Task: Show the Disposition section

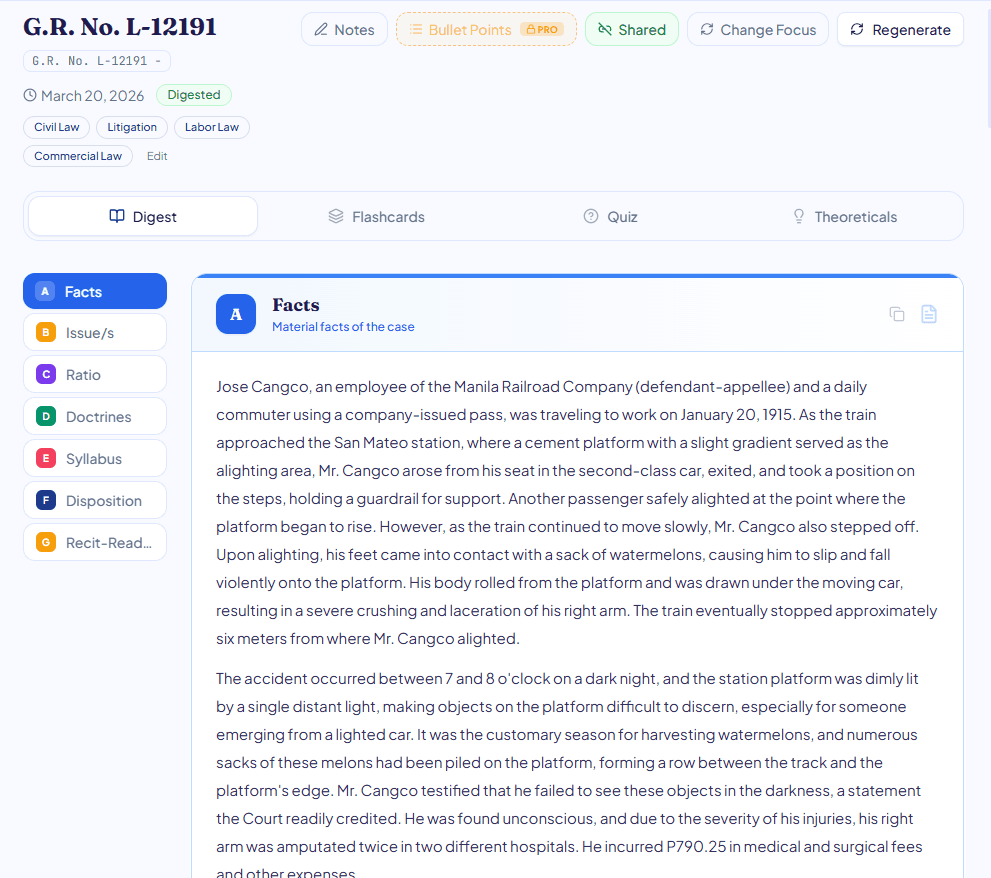Action: click(95, 501)
